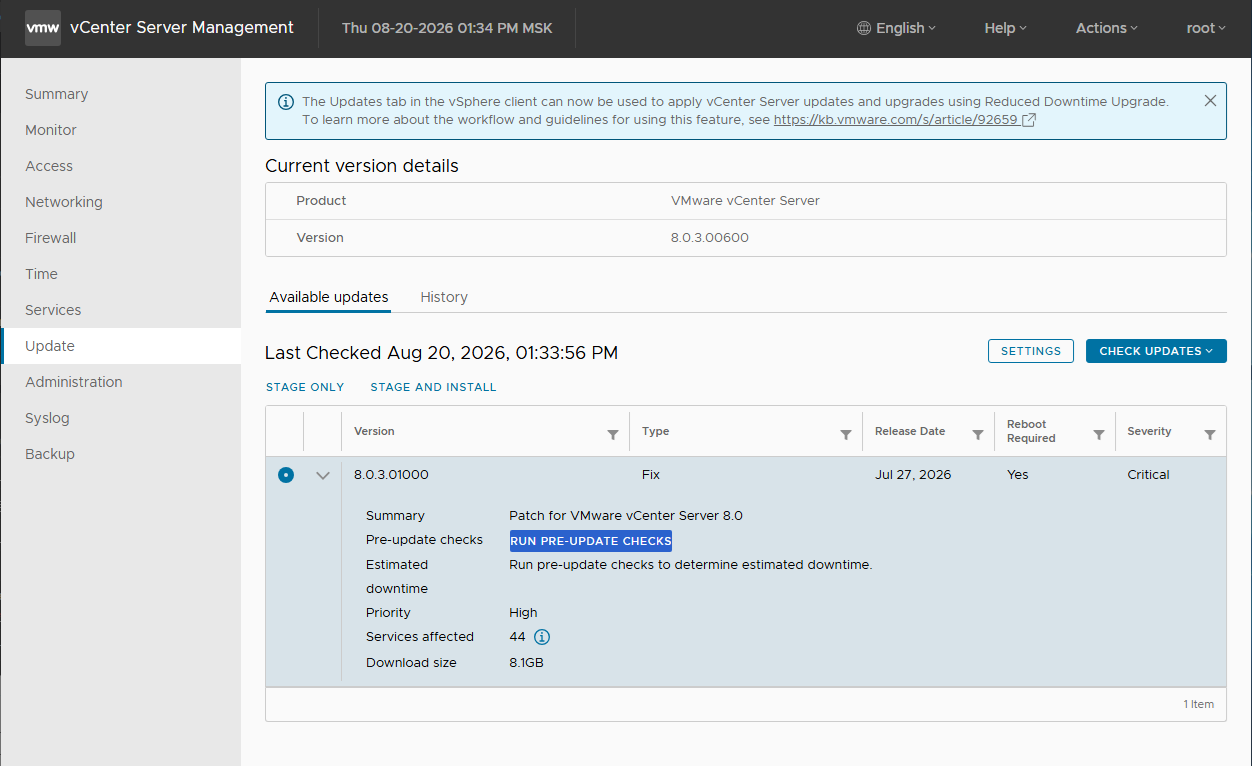The width and height of the screenshot is (1252, 766).
Task: Filter the Version column
Action: [613, 435]
